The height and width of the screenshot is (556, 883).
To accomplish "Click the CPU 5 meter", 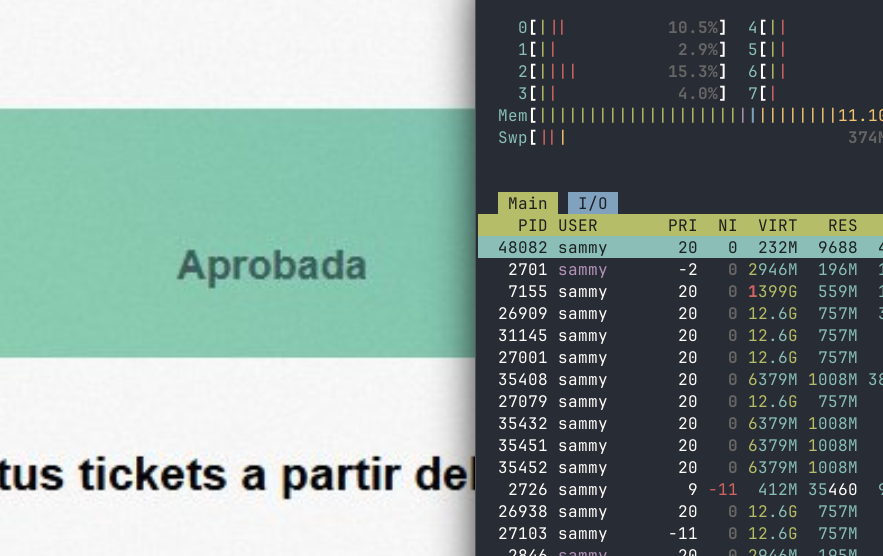I will pyautogui.click(x=815, y=50).
